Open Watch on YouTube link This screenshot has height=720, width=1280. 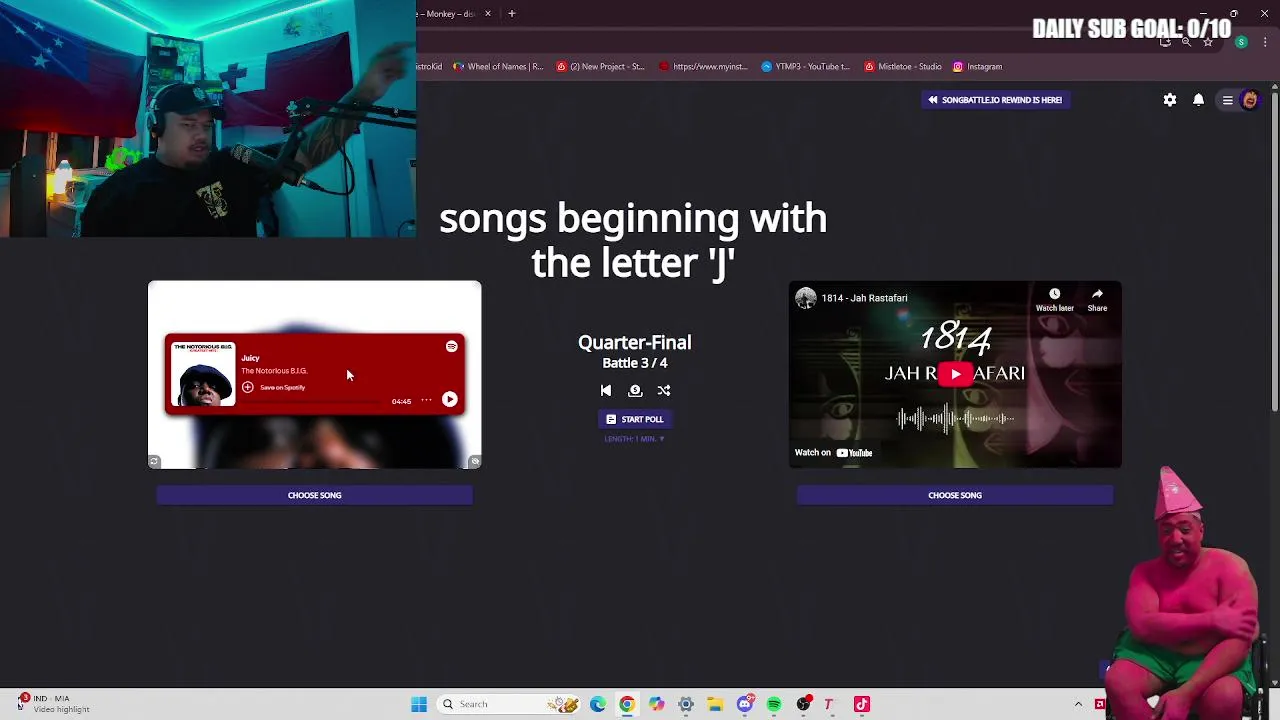click(834, 453)
